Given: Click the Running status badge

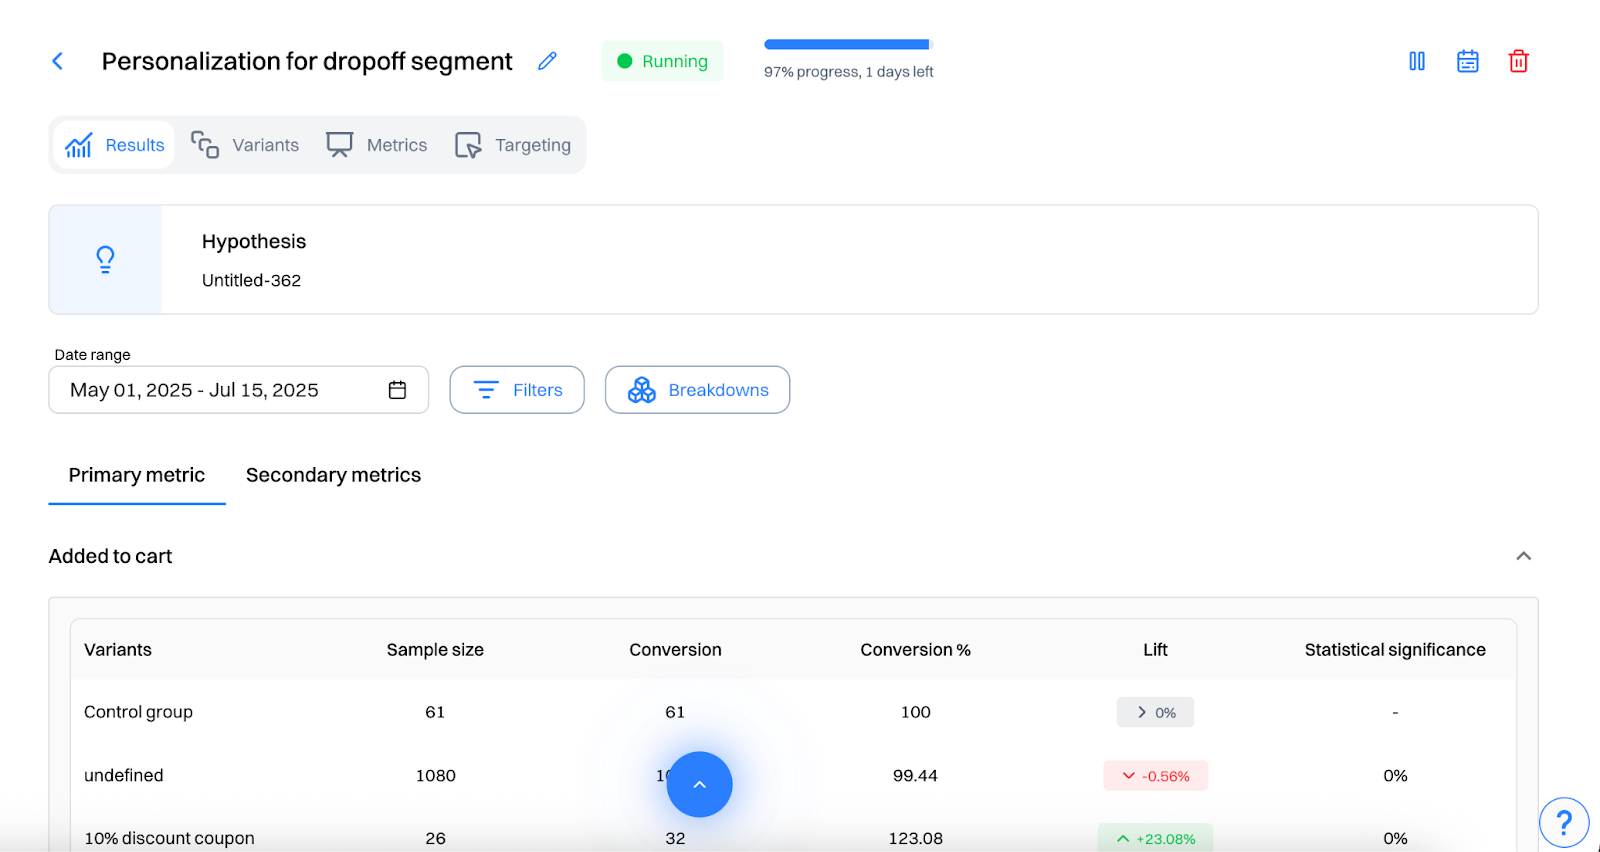Looking at the screenshot, I should point(662,61).
